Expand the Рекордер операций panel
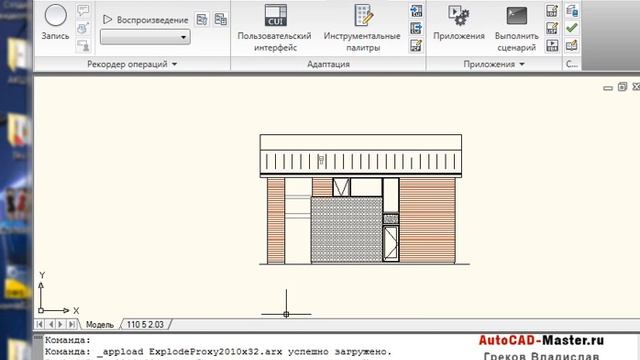Screen dimensions: 640x360 click(132, 64)
